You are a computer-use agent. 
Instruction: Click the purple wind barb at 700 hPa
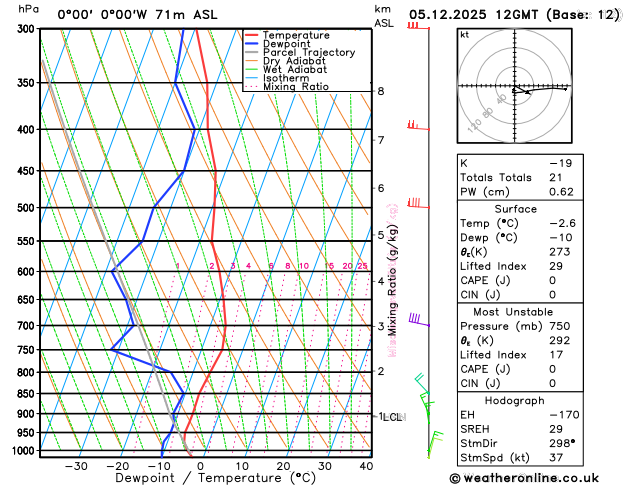tap(419, 320)
